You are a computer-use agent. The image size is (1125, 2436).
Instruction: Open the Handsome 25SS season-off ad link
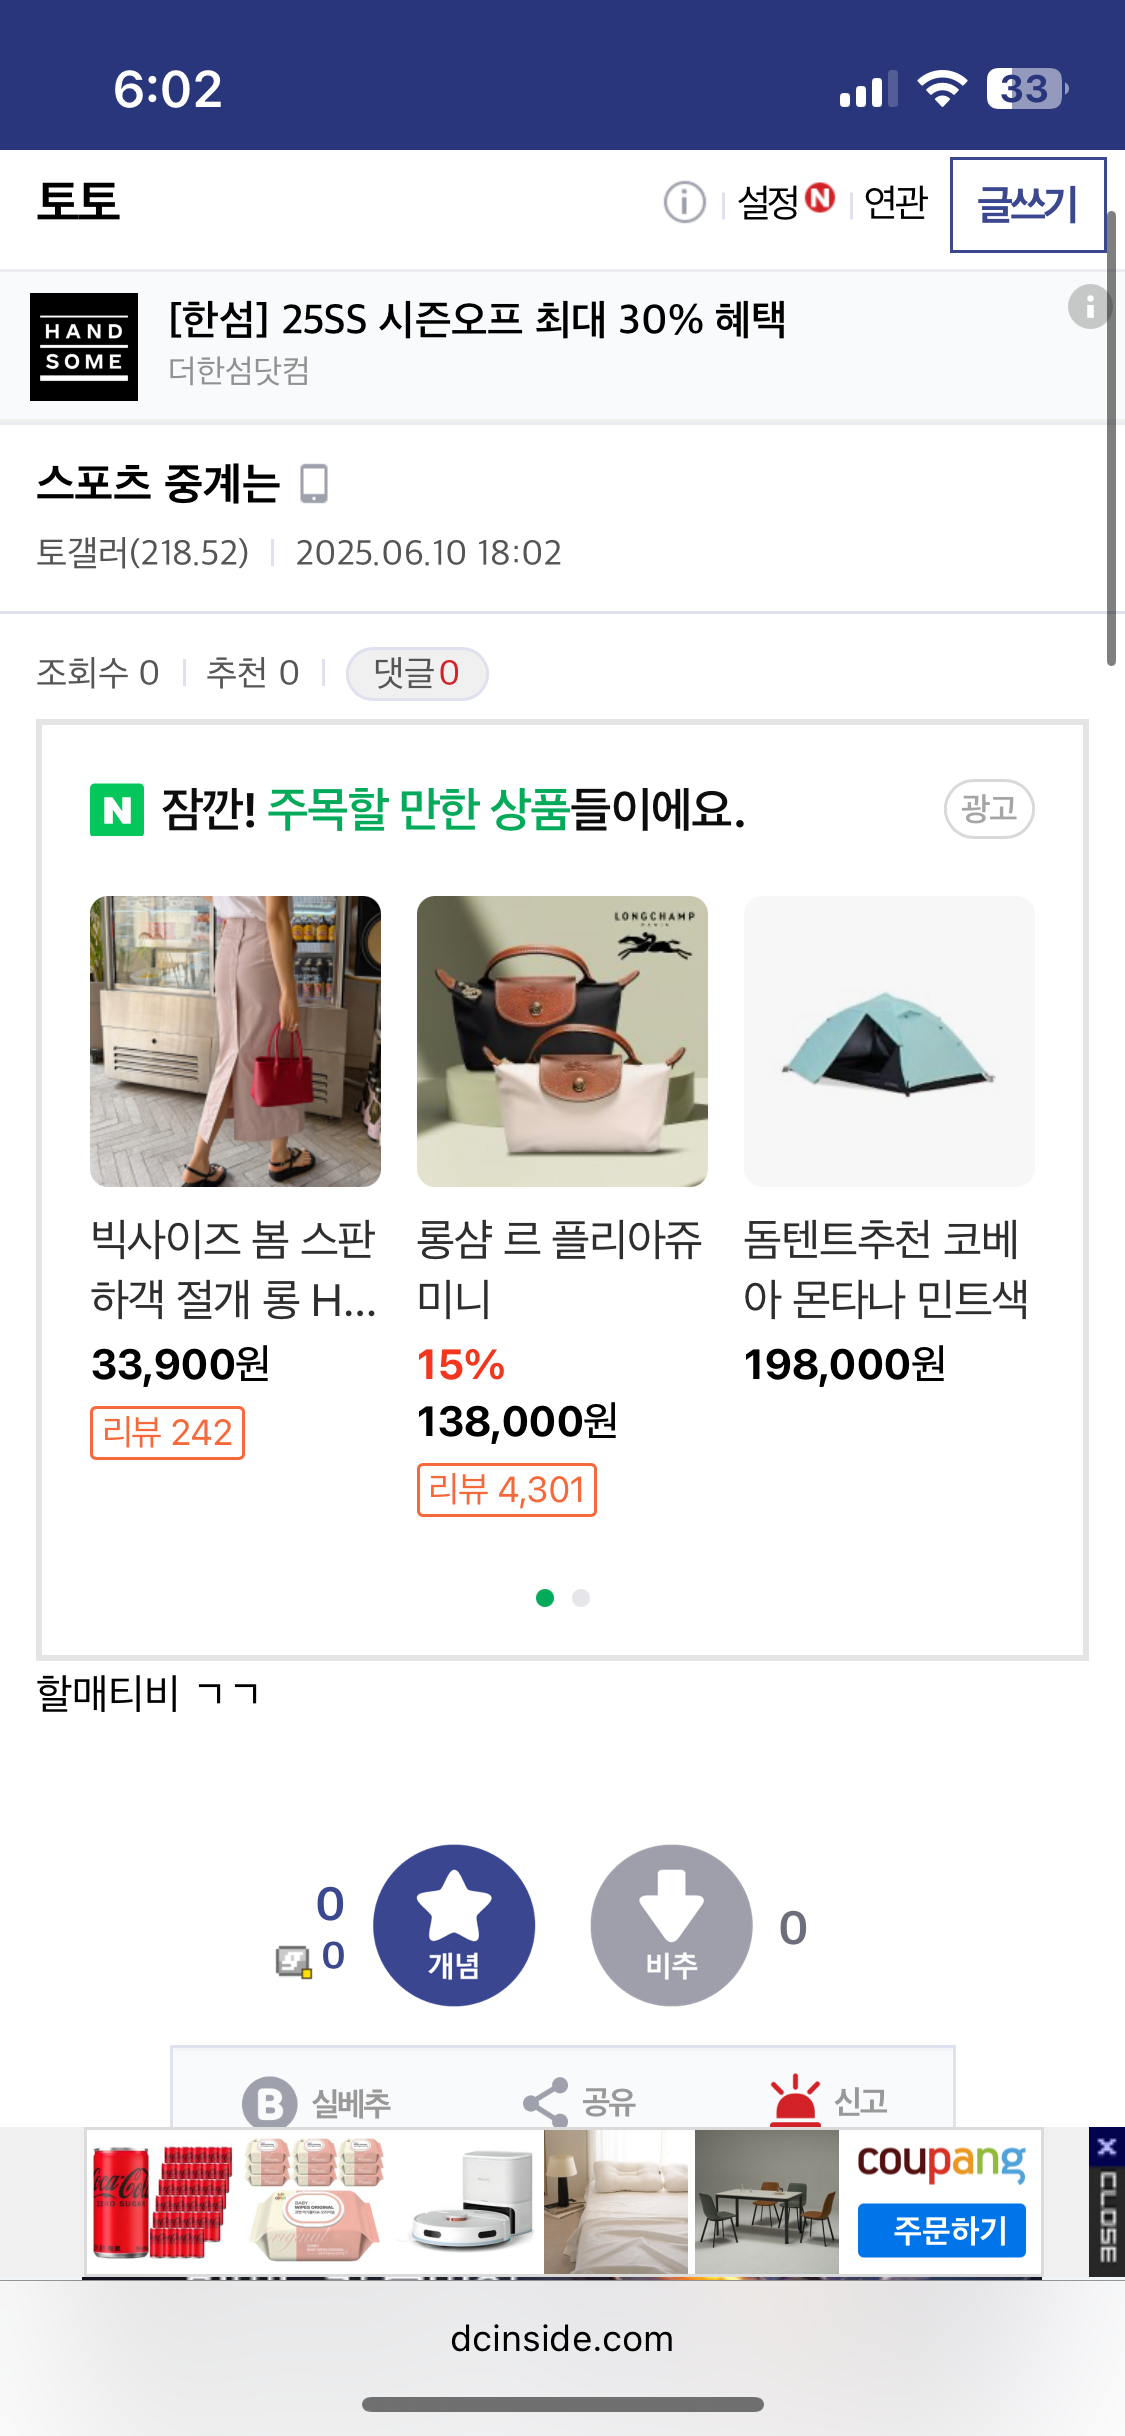click(476, 320)
